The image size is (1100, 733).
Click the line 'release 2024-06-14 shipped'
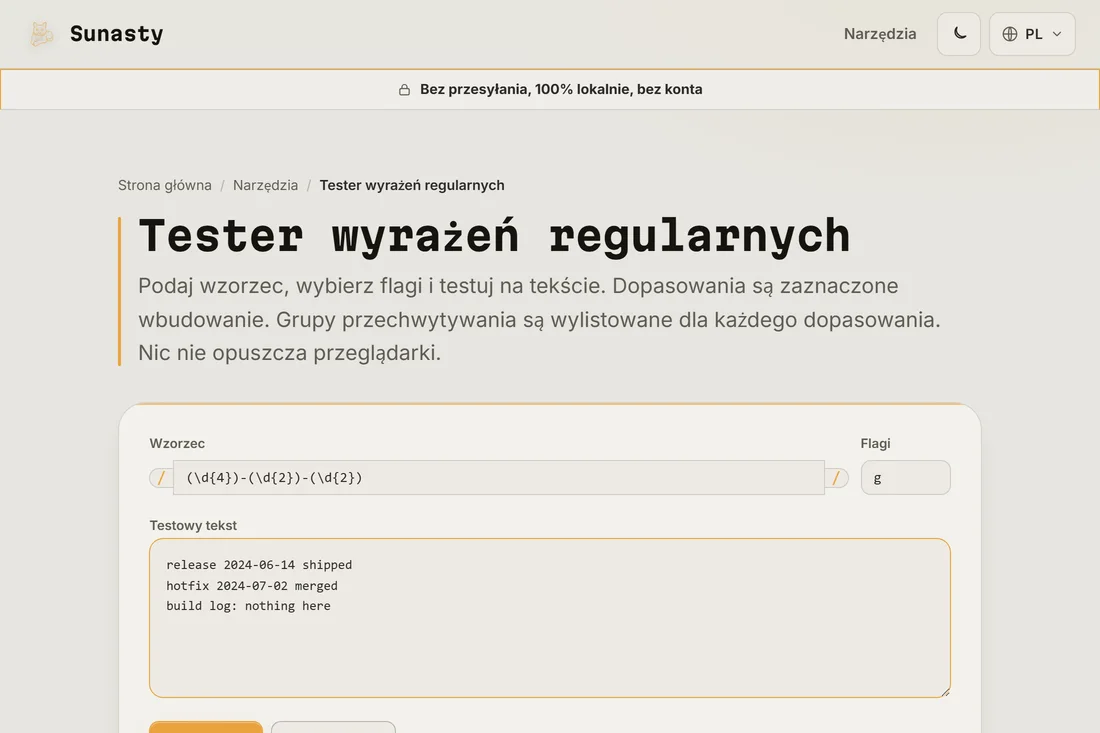[259, 565]
